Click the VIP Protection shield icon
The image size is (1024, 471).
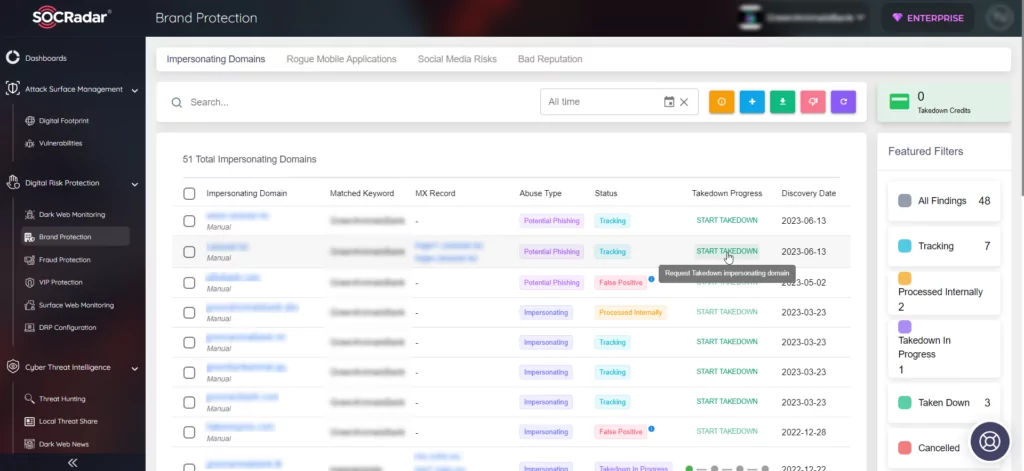[29, 282]
